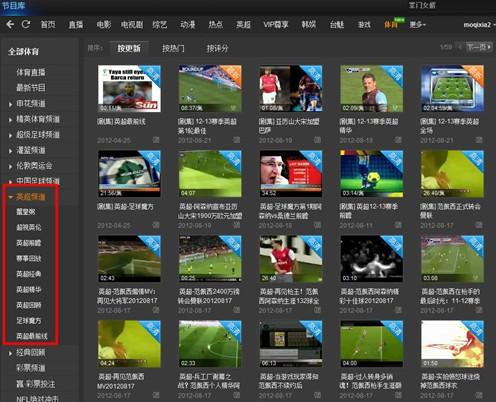Click the icon beside the date of 12-13赛季英超全场 card

(x=479, y=140)
